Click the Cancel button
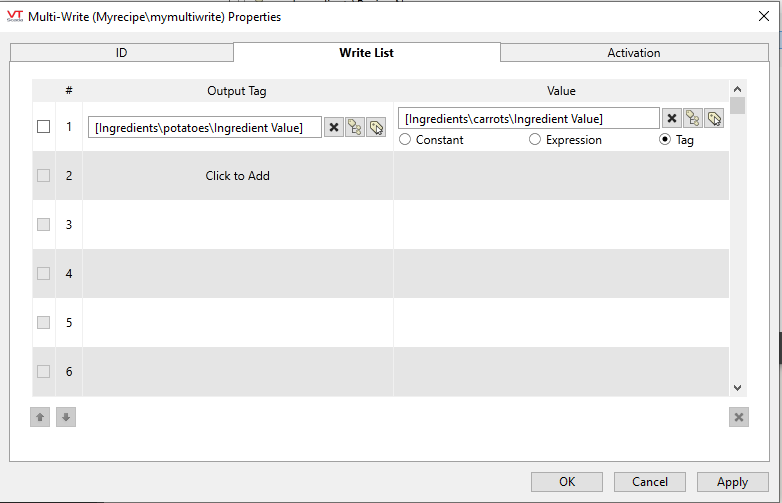The width and height of the screenshot is (782, 503). tap(650, 482)
